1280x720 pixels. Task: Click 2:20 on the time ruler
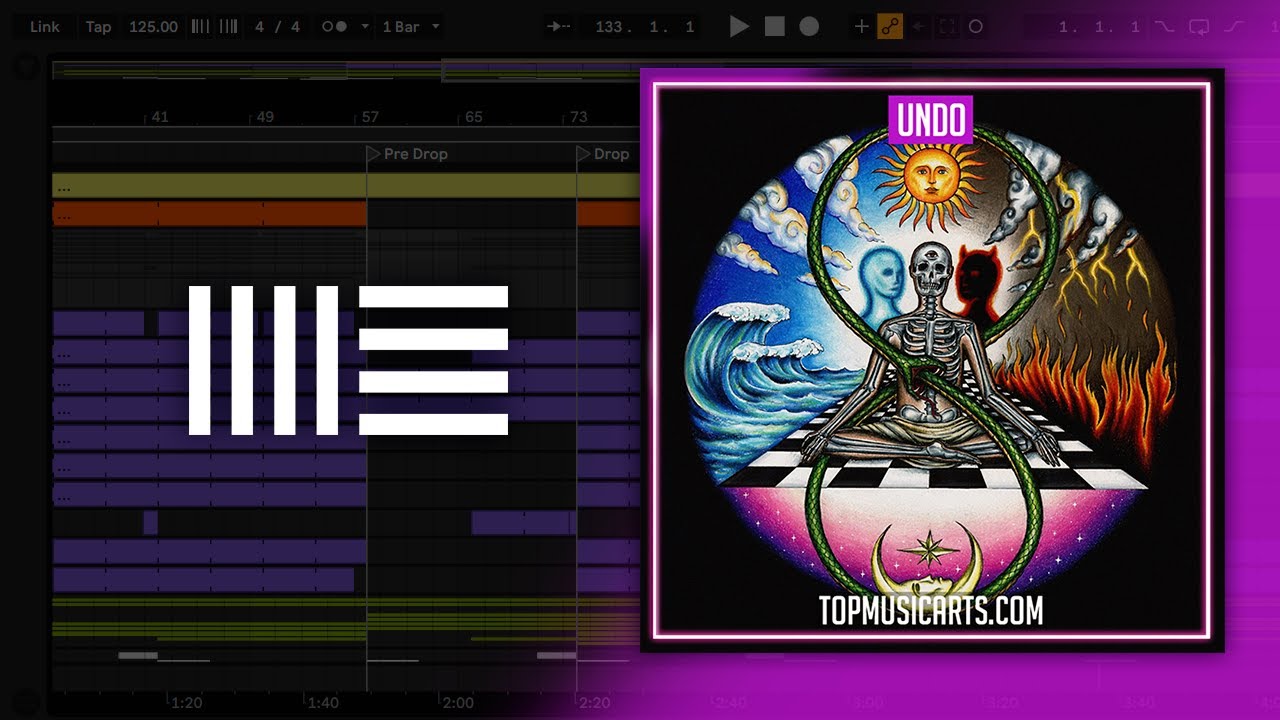pos(594,702)
